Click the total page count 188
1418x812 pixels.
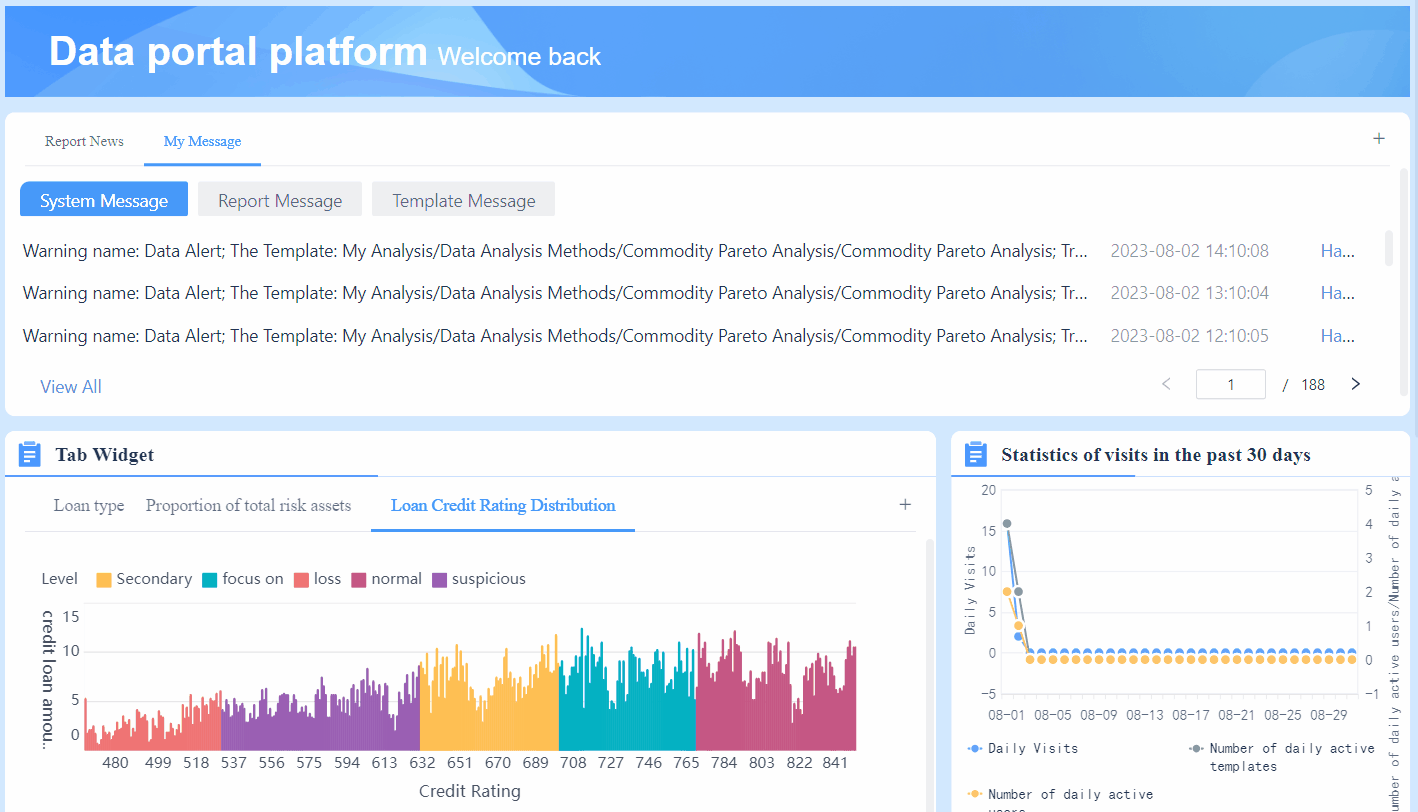1313,385
